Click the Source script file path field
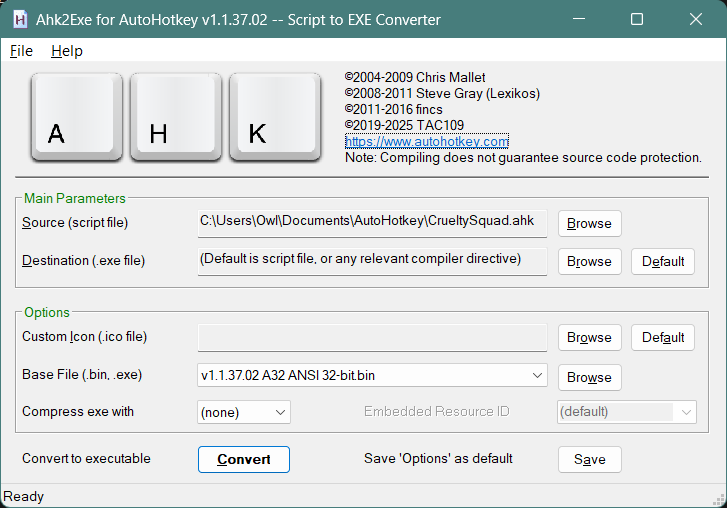Viewport: 727px width, 508px height. tap(372, 221)
